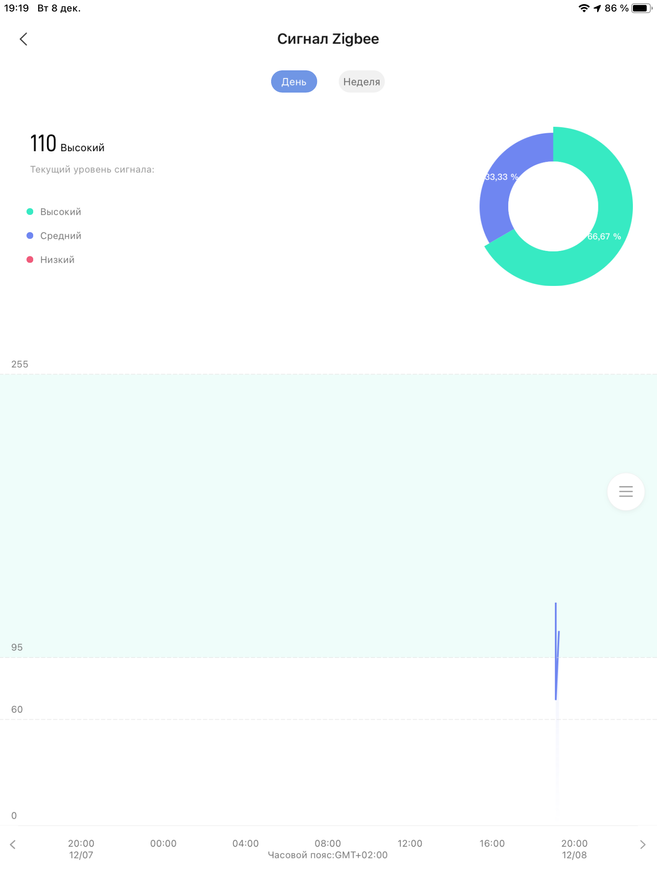The width and height of the screenshot is (657, 877).
Task: Switch to the Неделя tab
Action: pos(361,82)
